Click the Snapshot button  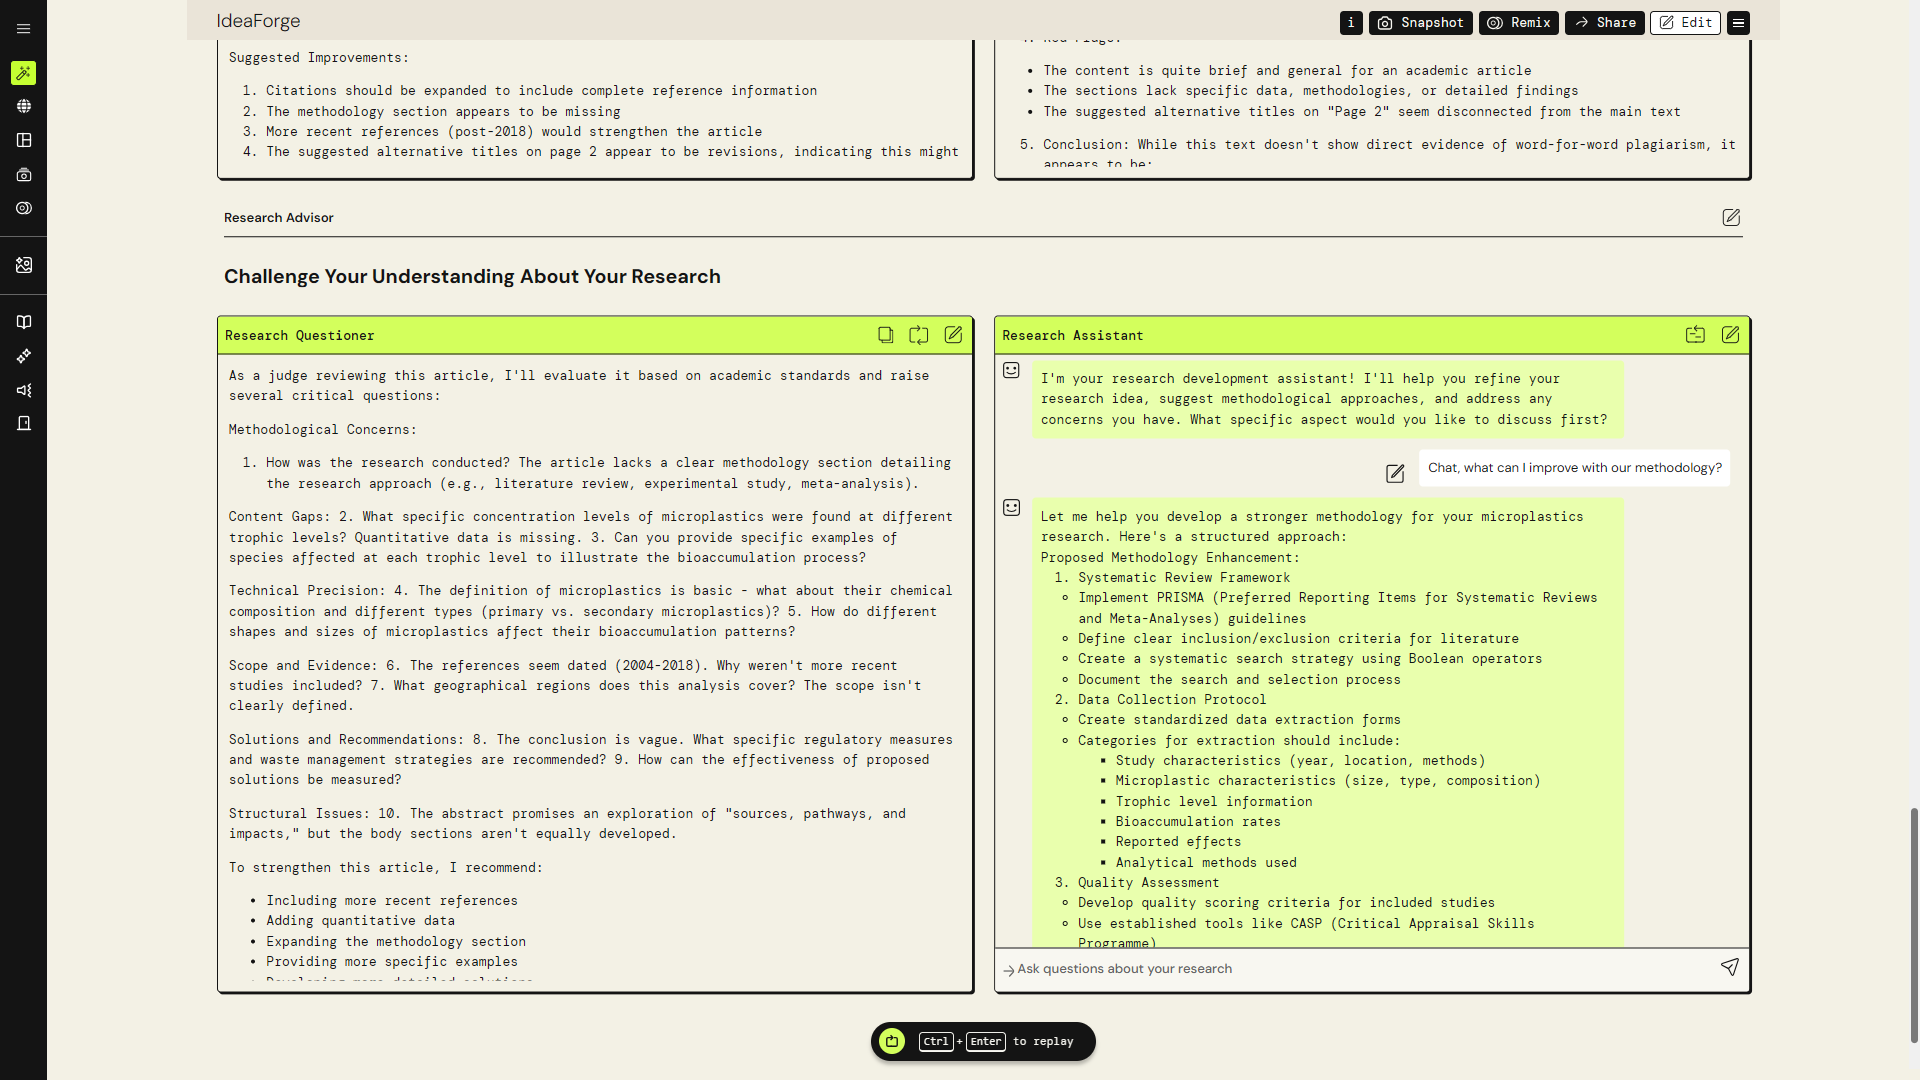tap(1420, 22)
